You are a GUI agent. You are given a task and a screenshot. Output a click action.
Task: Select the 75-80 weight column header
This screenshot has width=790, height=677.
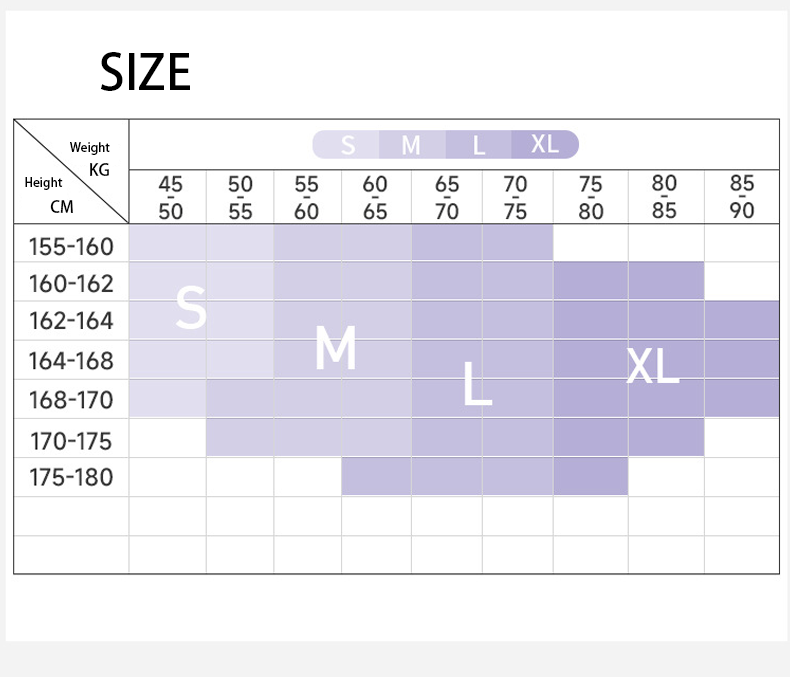coord(590,197)
